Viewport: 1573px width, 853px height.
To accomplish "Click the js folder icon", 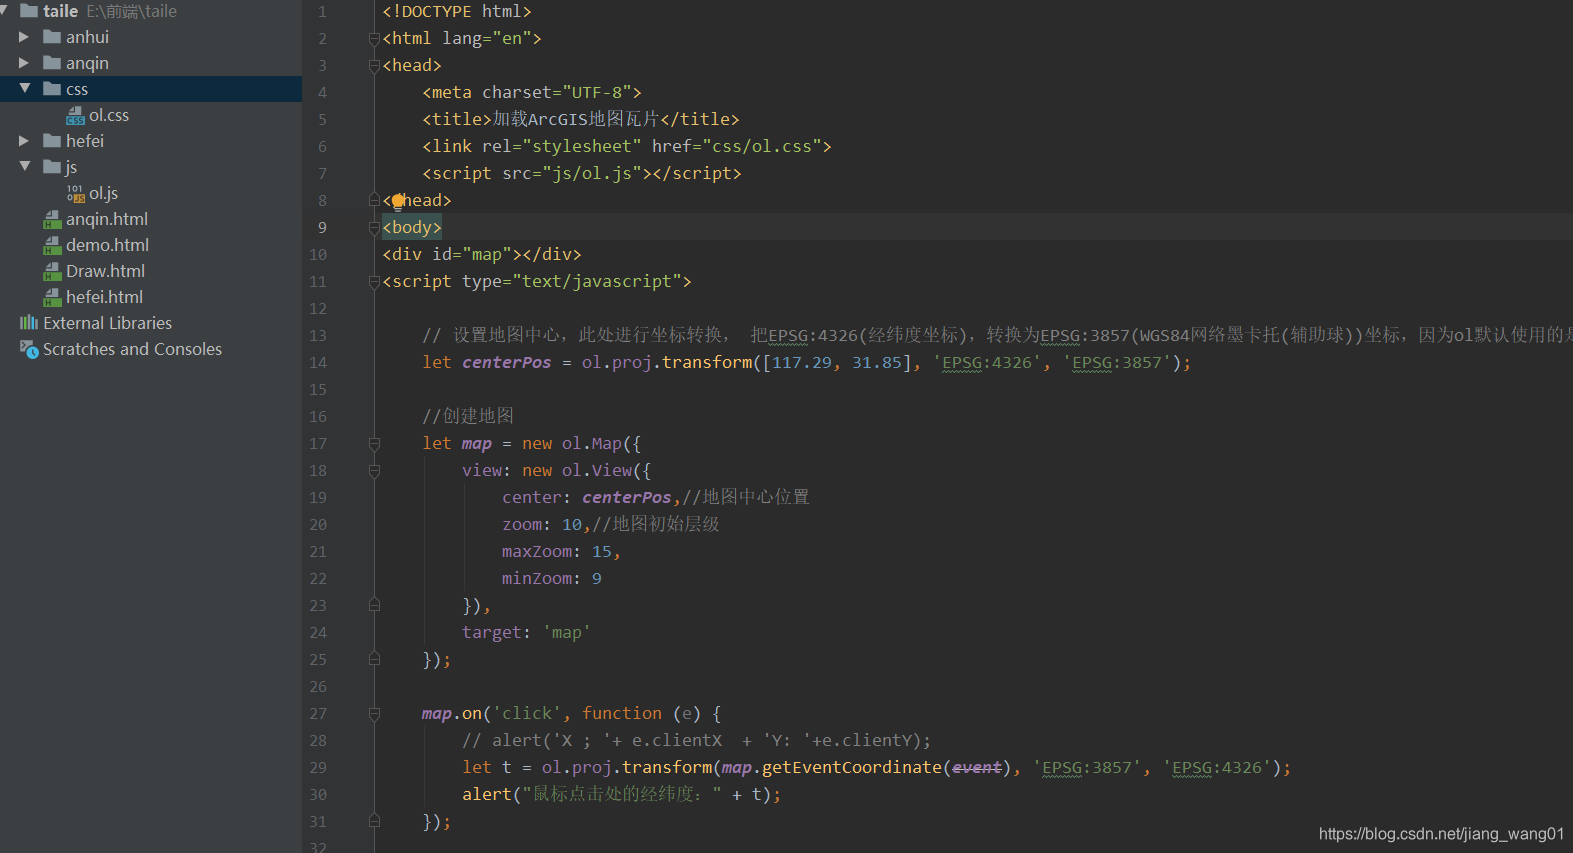I will click(x=52, y=167).
